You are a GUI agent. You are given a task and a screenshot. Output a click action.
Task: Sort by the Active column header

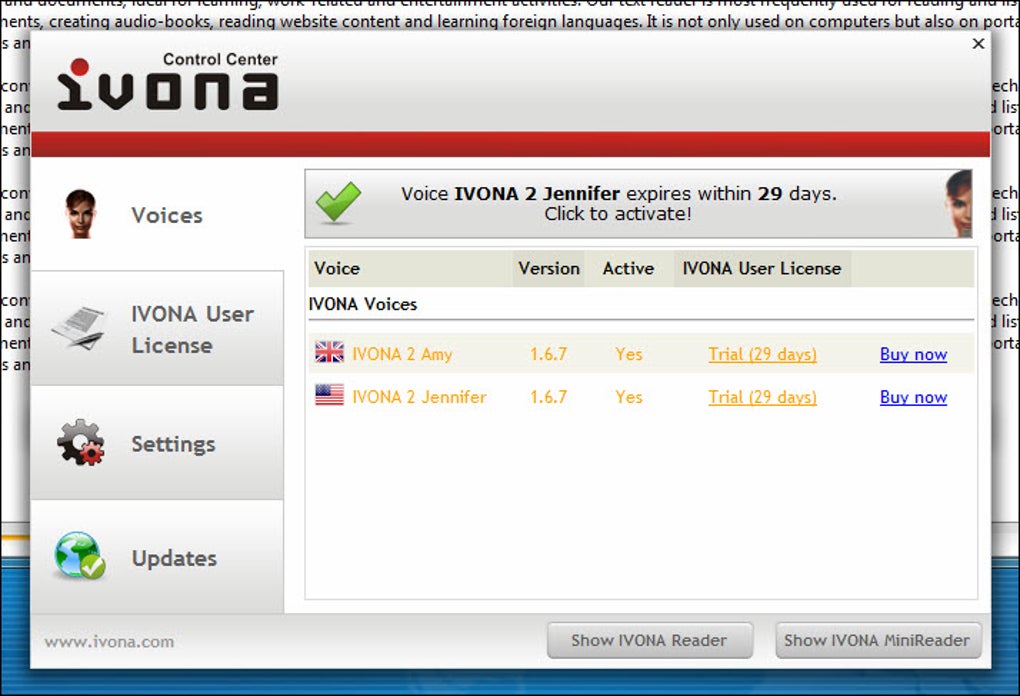628,269
